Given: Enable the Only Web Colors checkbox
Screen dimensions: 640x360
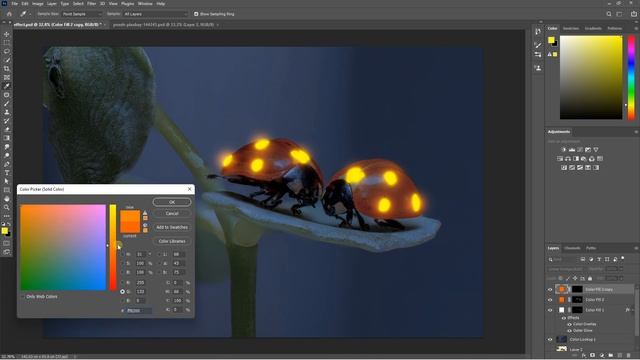Looking at the screenshot, I should tap(23, 297).
